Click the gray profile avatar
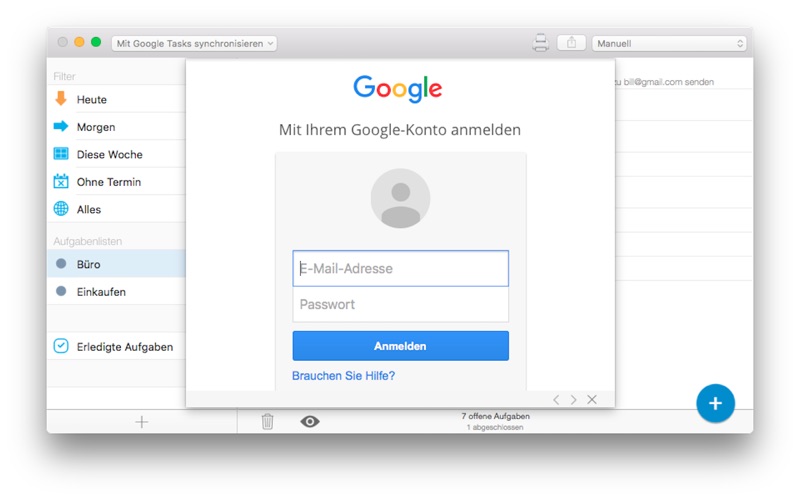This screenshot has width=800, height=500. point(401,198)
